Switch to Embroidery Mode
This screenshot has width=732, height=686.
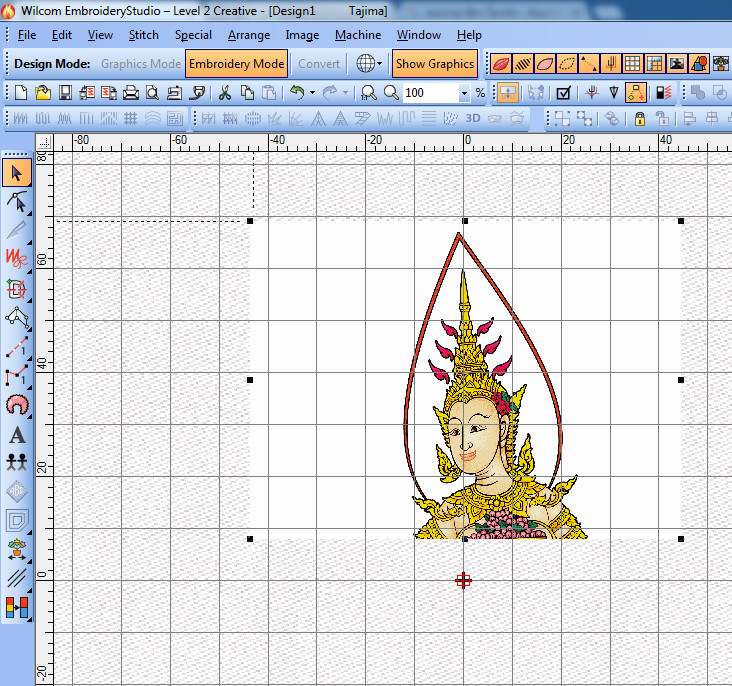tap(236, 64)
